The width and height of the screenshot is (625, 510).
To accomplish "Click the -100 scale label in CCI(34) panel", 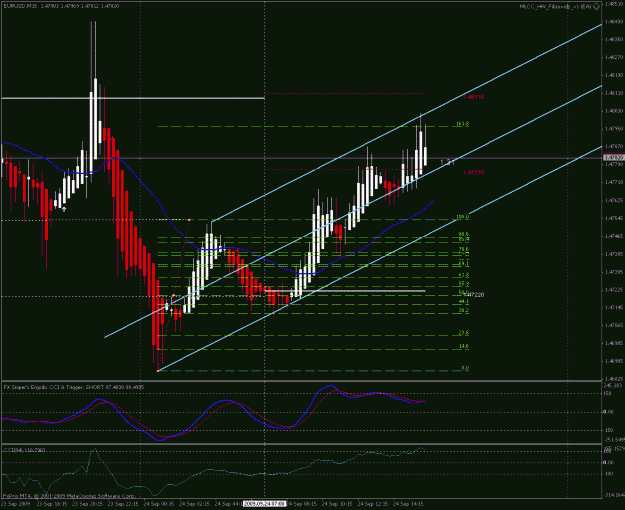I will (x=609, y=474).
